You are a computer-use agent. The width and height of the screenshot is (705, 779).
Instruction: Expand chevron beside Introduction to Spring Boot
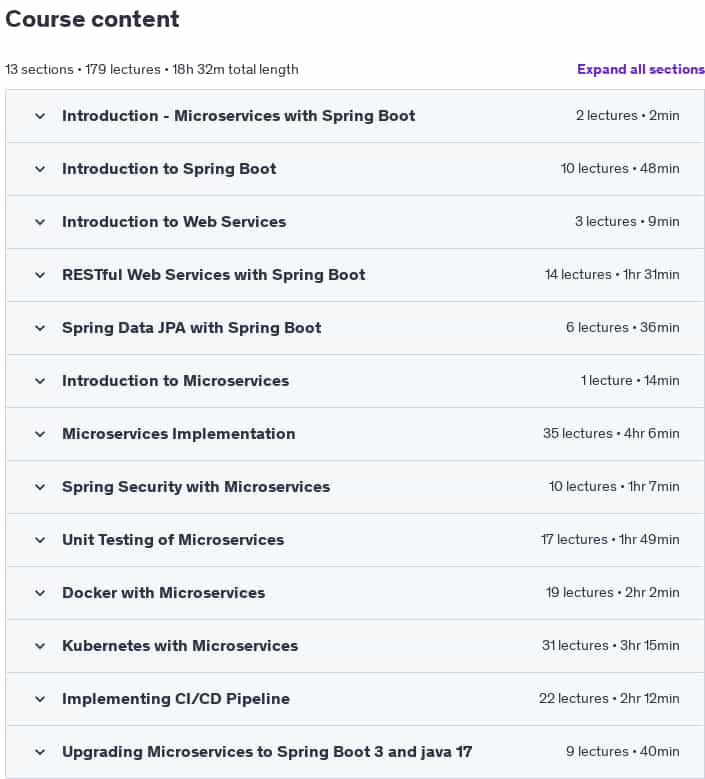point(40,169)
